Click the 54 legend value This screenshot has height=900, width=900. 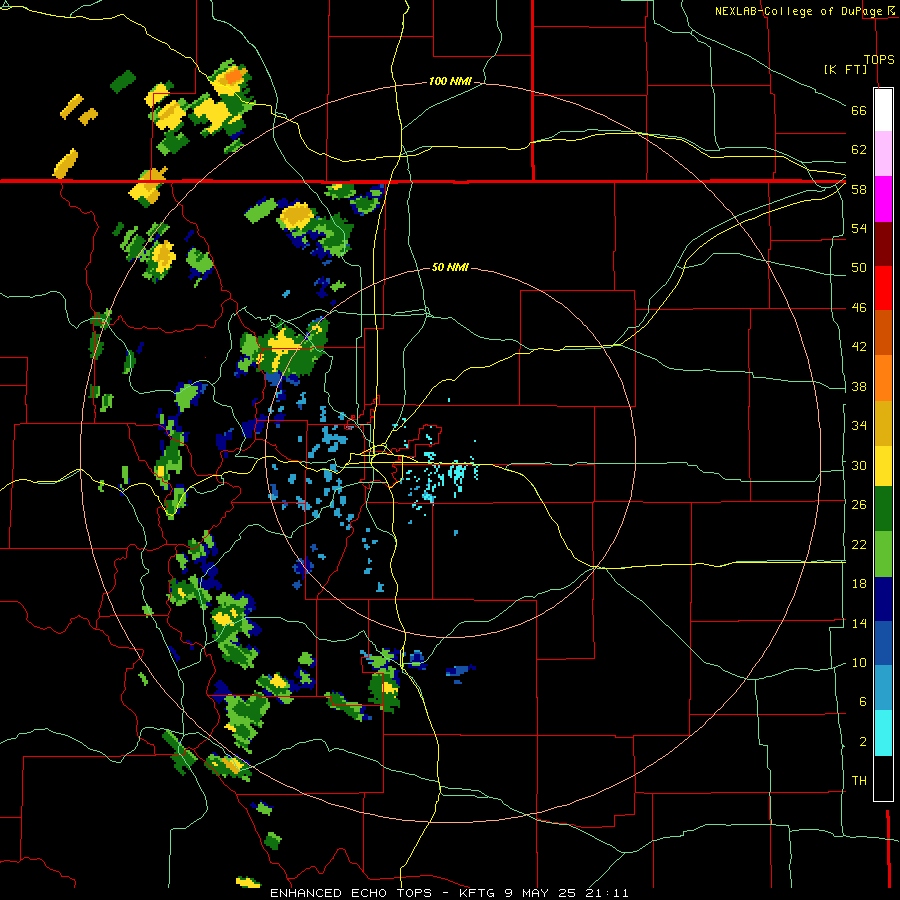coord(859,228)
